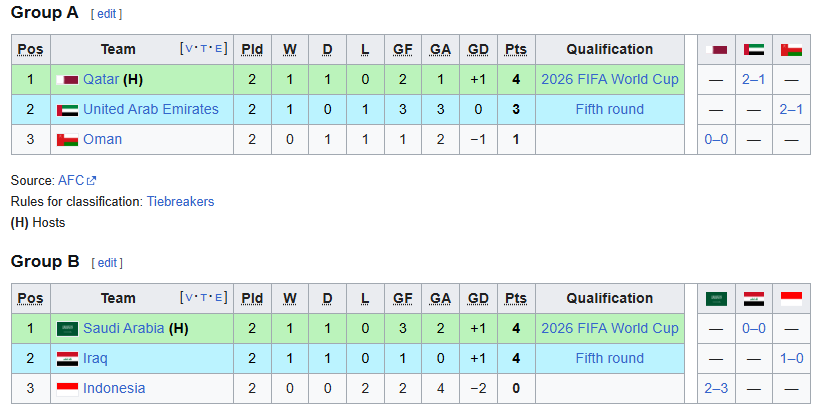Edit the Group B section
835x419 pixels.
click(107, 263)
